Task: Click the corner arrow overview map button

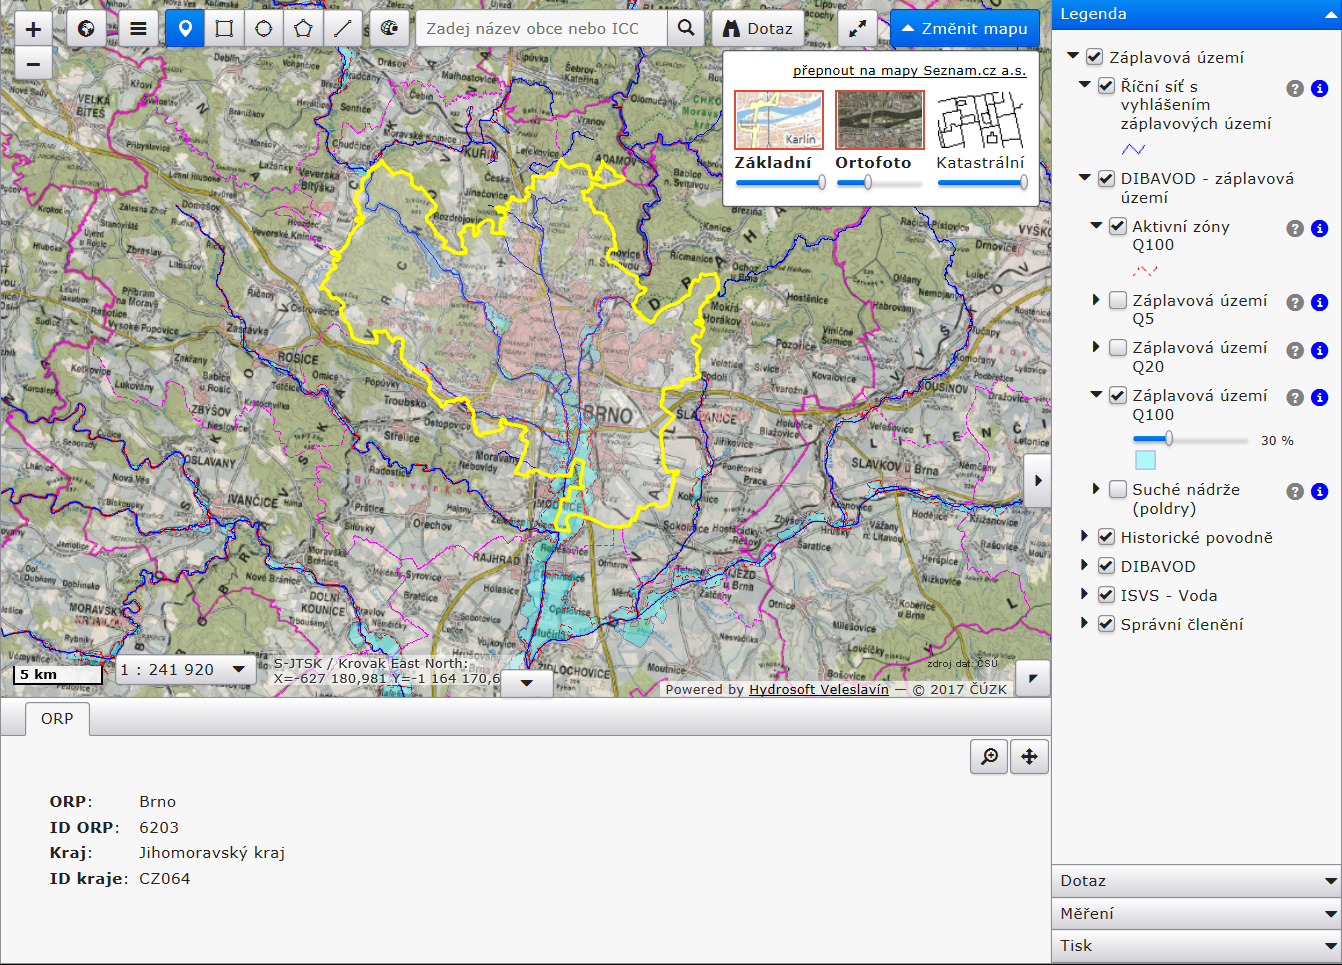Action: [x=1033, y=678]
